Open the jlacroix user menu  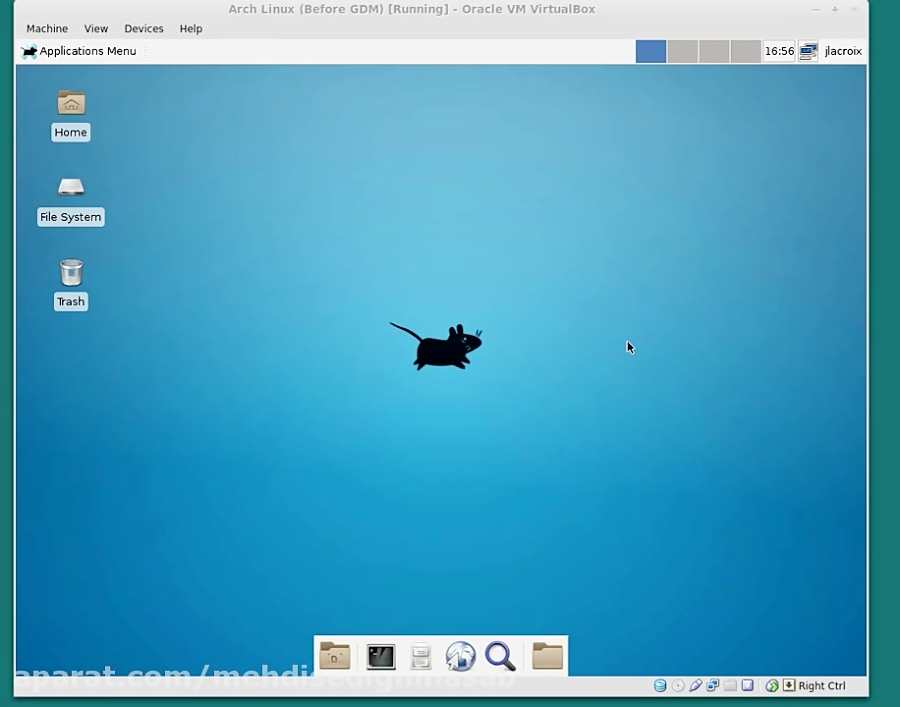pyautogui.click(x=842, y=51)
